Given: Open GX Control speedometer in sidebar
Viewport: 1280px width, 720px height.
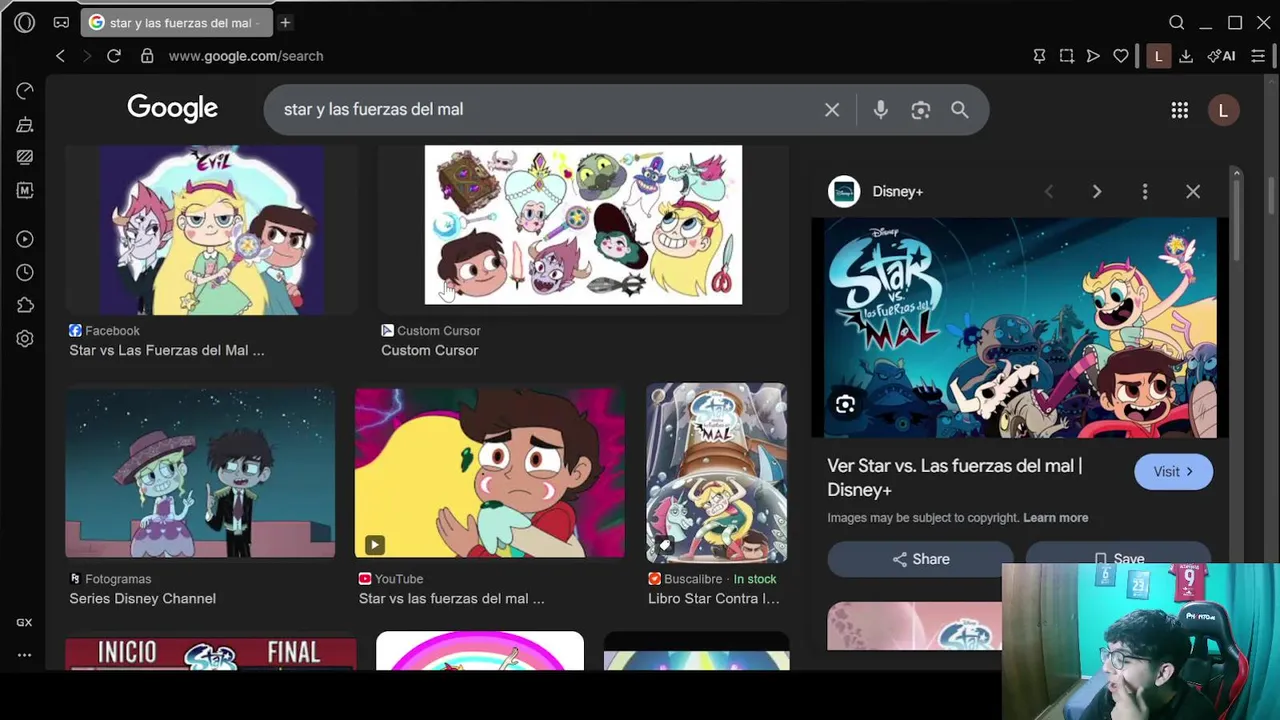Looking at the screenshot, I should point(25,91).
